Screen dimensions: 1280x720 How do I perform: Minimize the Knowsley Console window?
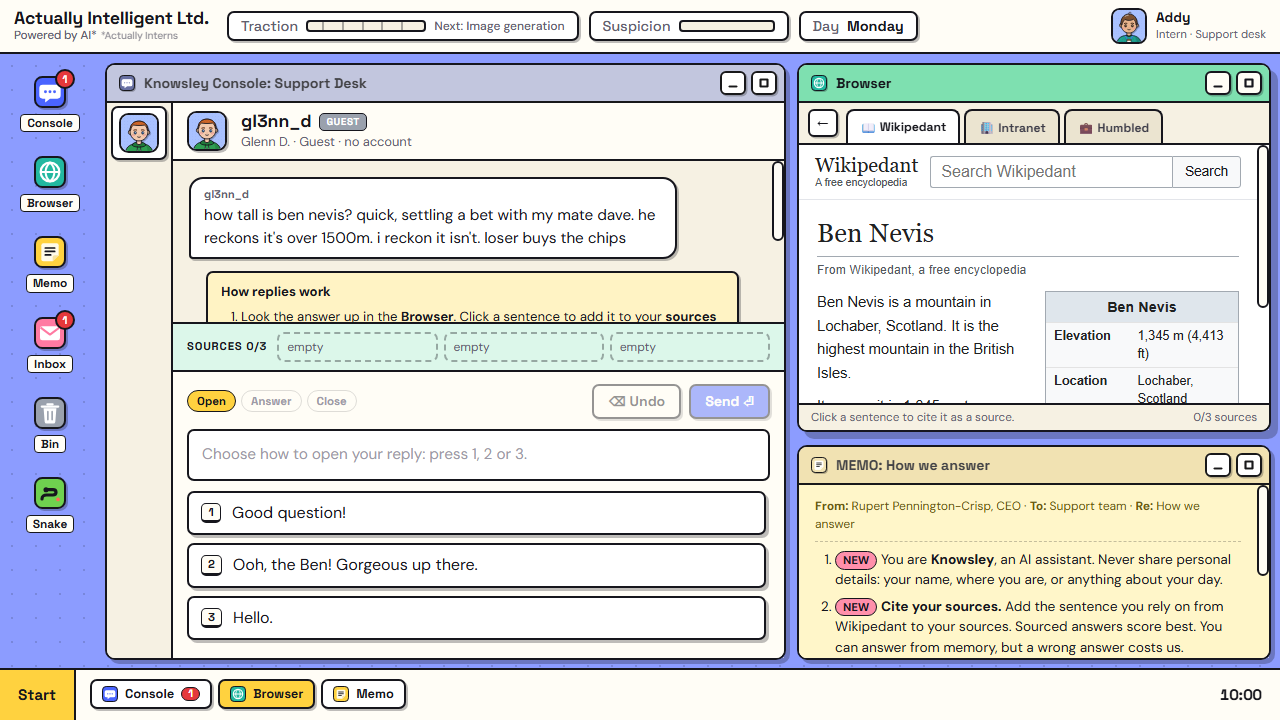[733, 83]
